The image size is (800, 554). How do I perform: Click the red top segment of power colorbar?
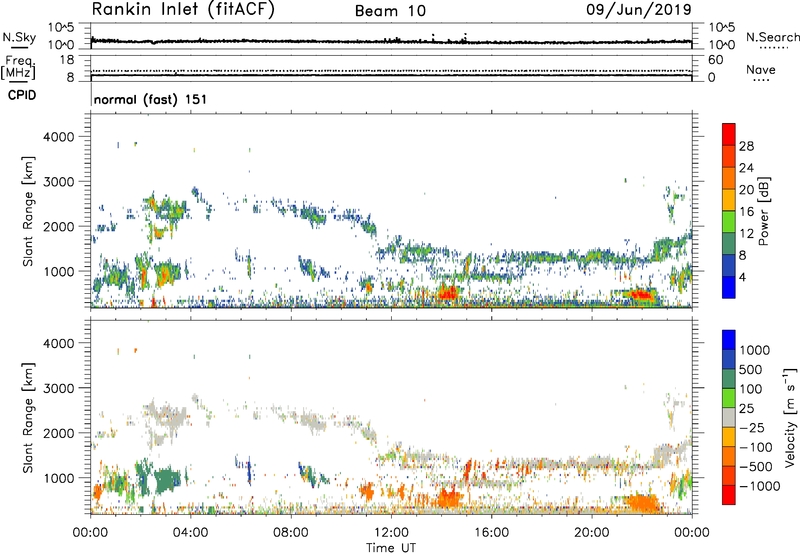pos(729,134)
